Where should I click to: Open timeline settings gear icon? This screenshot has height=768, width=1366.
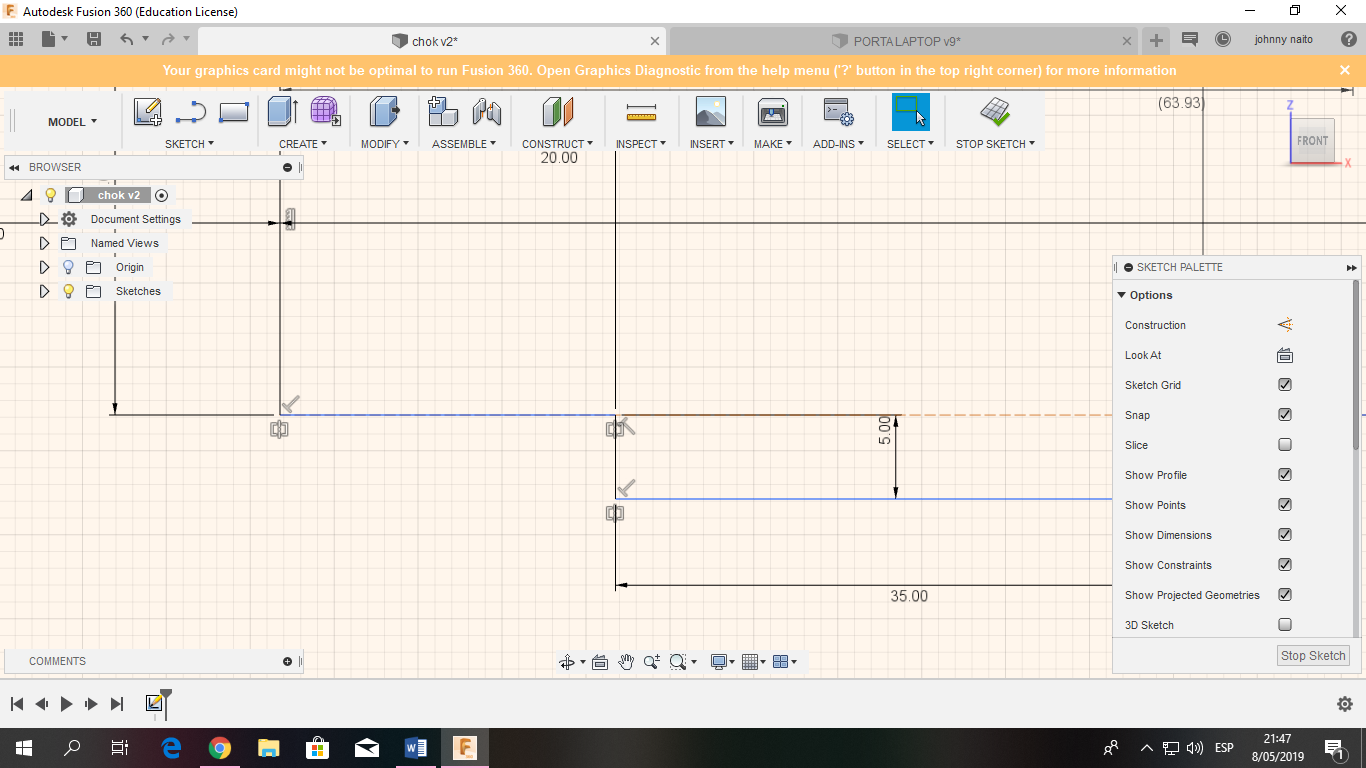pos(1345,704)
